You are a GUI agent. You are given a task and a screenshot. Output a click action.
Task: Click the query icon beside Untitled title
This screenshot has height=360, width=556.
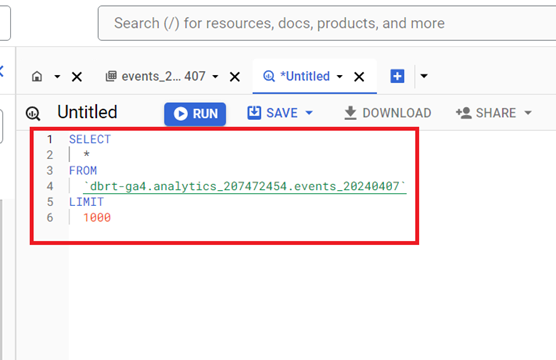point(33,113)
